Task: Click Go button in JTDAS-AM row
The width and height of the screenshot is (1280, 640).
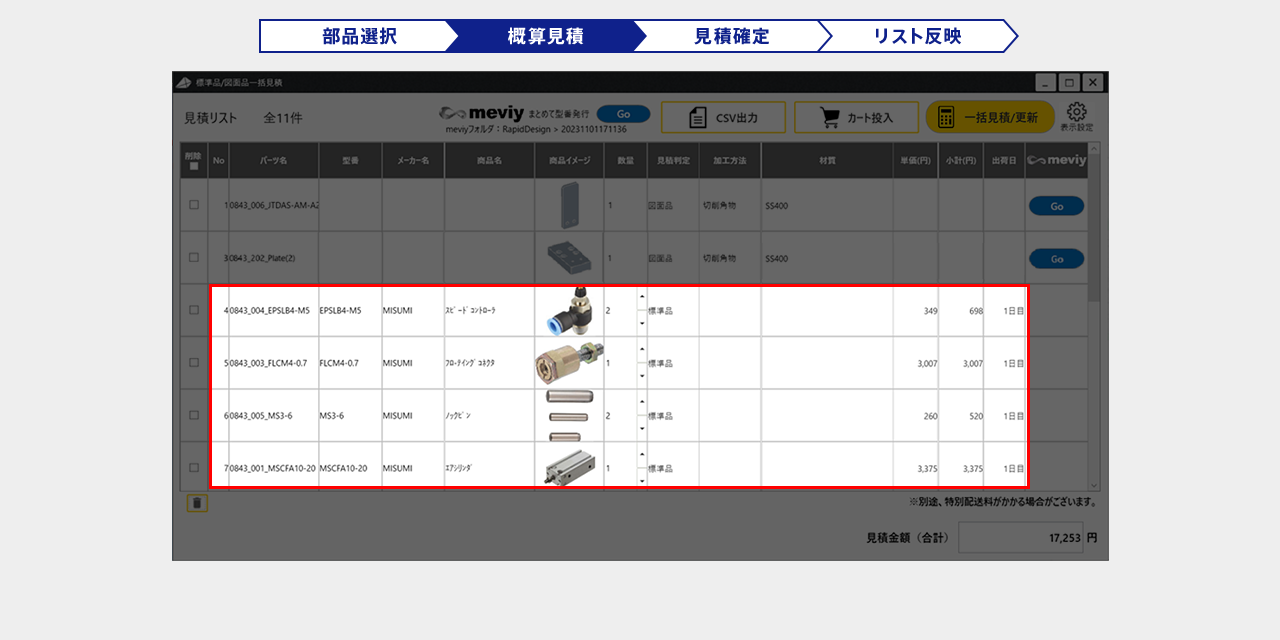Action: pyautogui.click(x=1055, y=206)
